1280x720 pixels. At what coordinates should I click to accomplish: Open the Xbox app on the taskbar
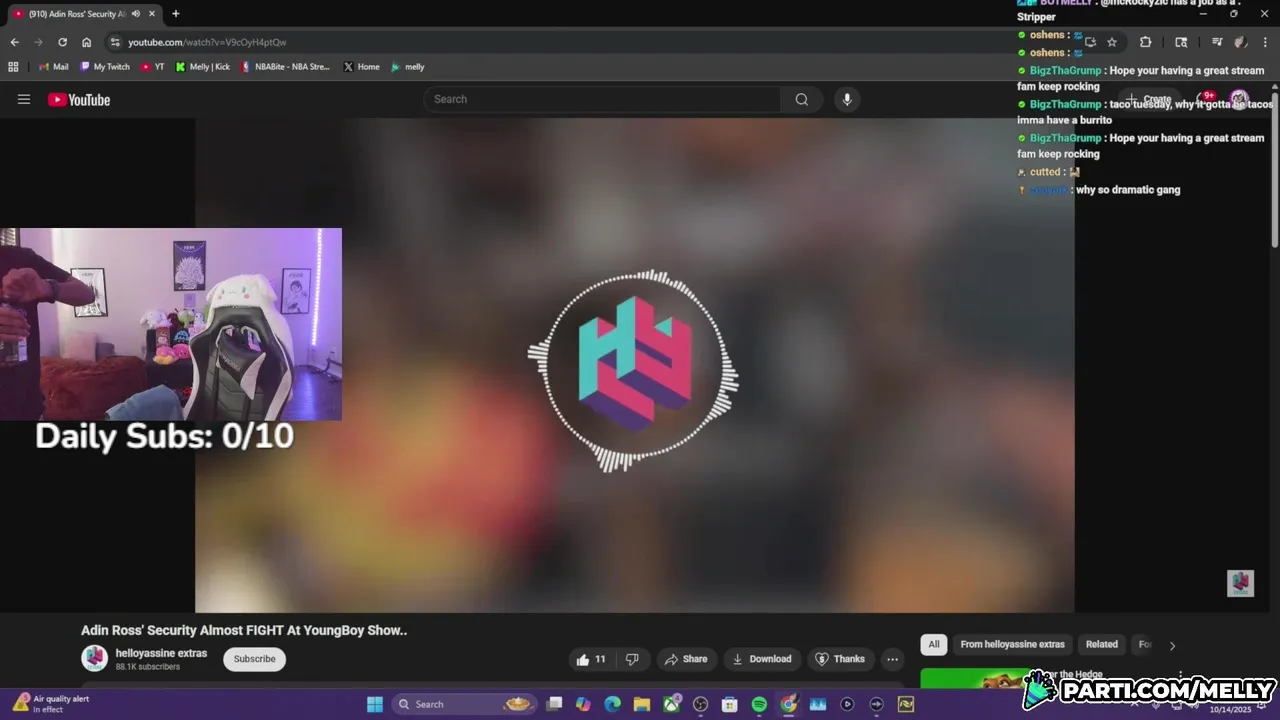point(671,704)
